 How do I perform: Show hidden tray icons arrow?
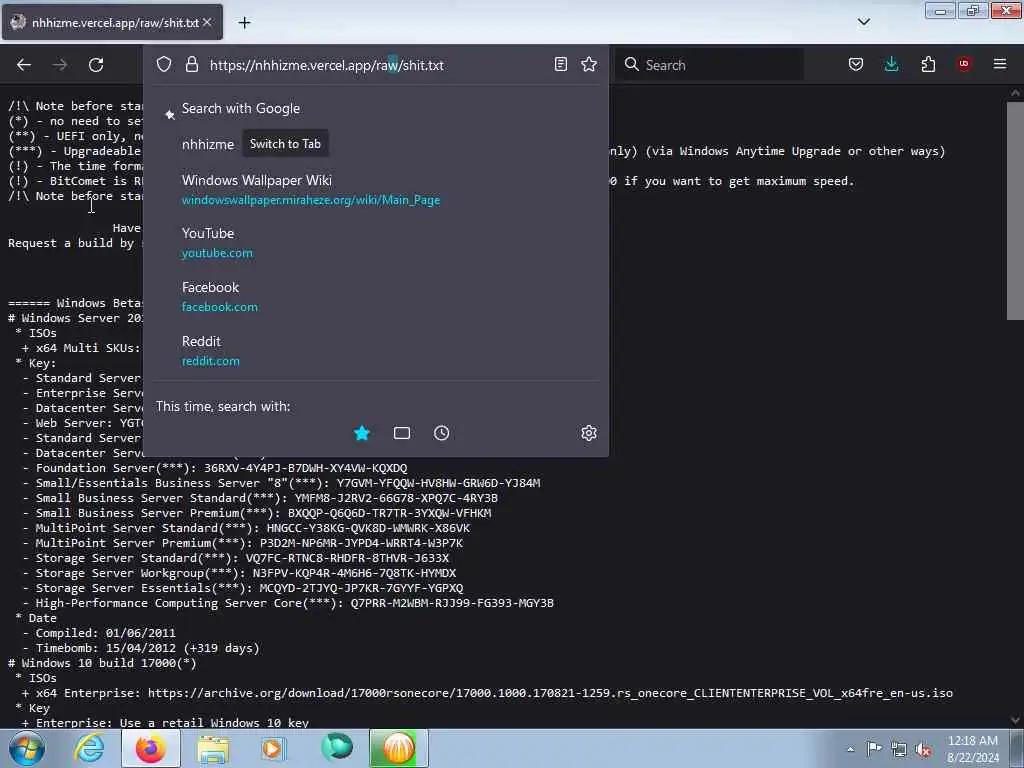point(850,750)
